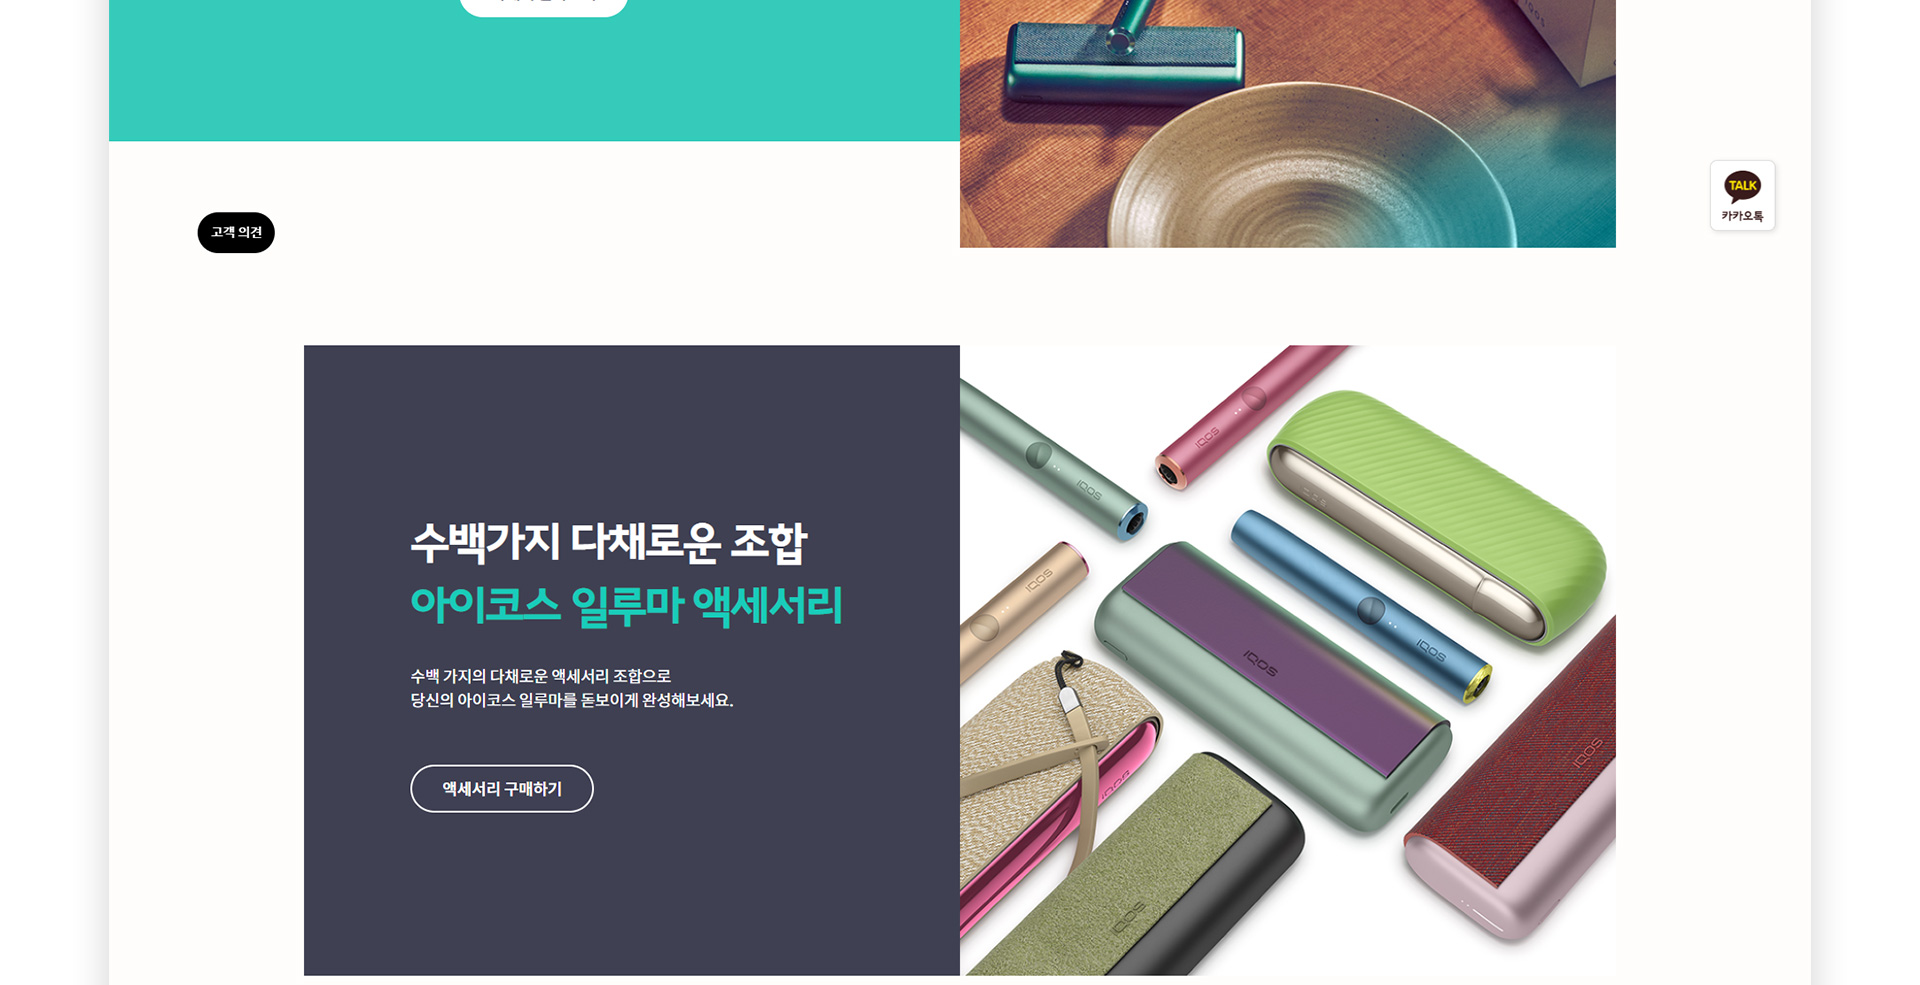Select the blue IQOS holder stick
1920x985 pixels.
click(1362, 606)
